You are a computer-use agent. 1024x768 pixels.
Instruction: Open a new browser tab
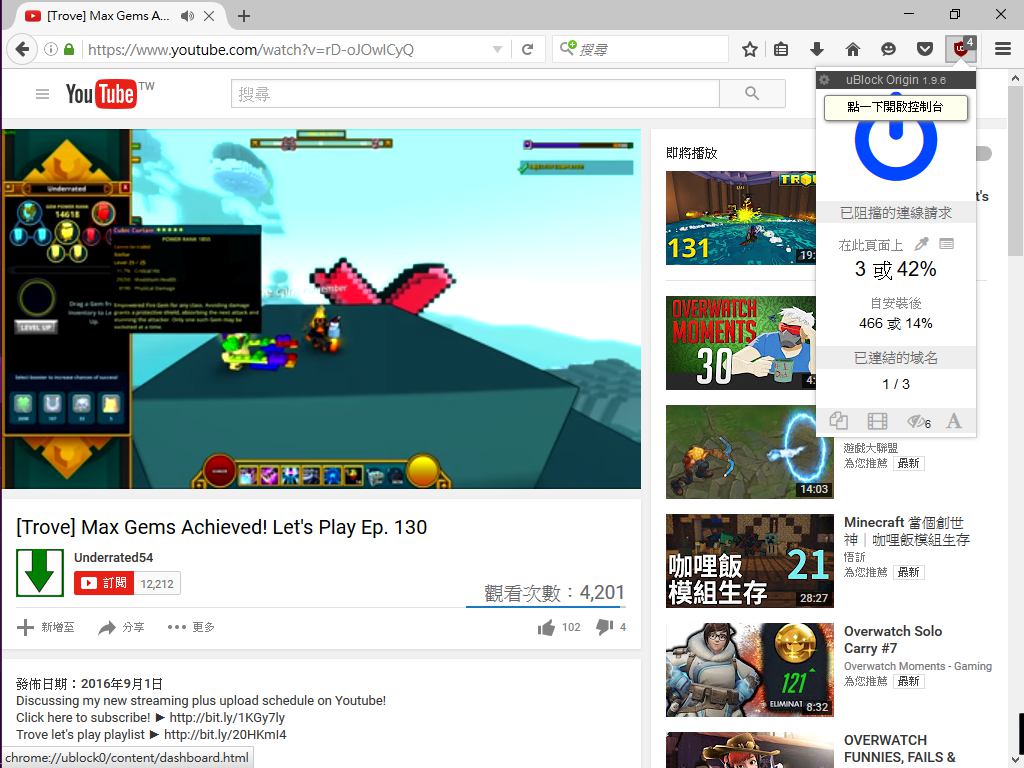click(x=244, y=16)
